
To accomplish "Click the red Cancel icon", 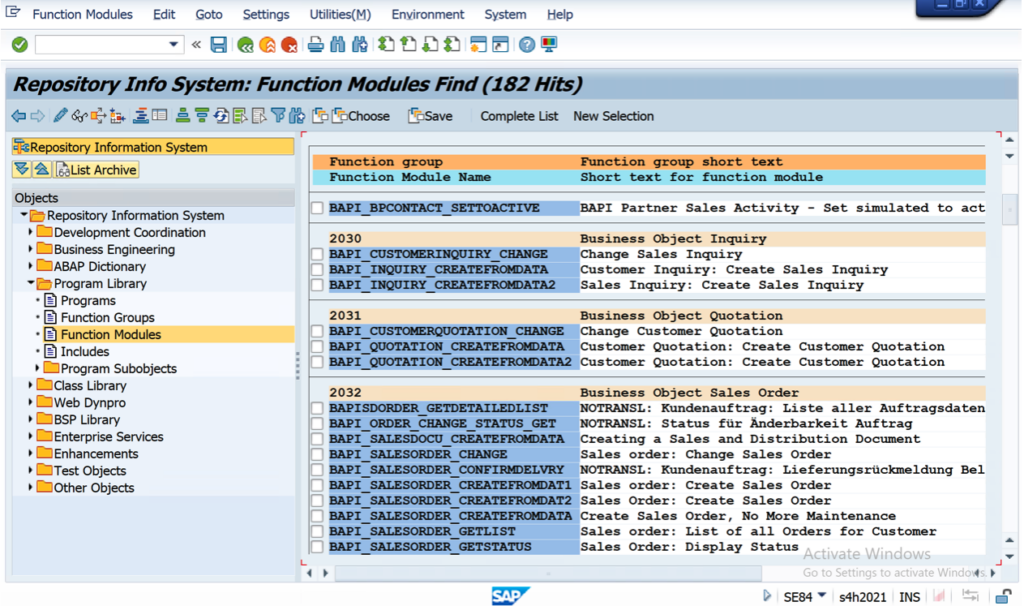I will 289,44.
